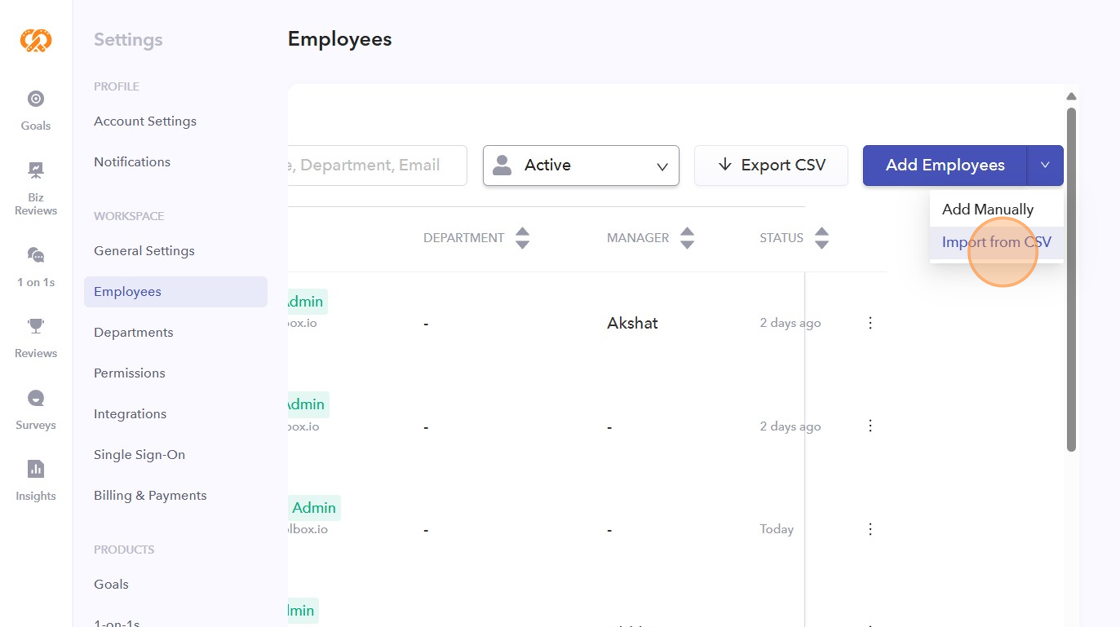
Task: Click the Export CSV button
Action: [771, 166]
